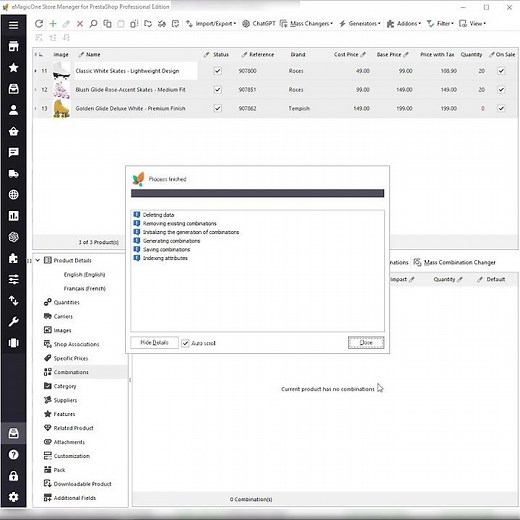
Task: Sort products by the Cost Price column
Action: [346, 54]
